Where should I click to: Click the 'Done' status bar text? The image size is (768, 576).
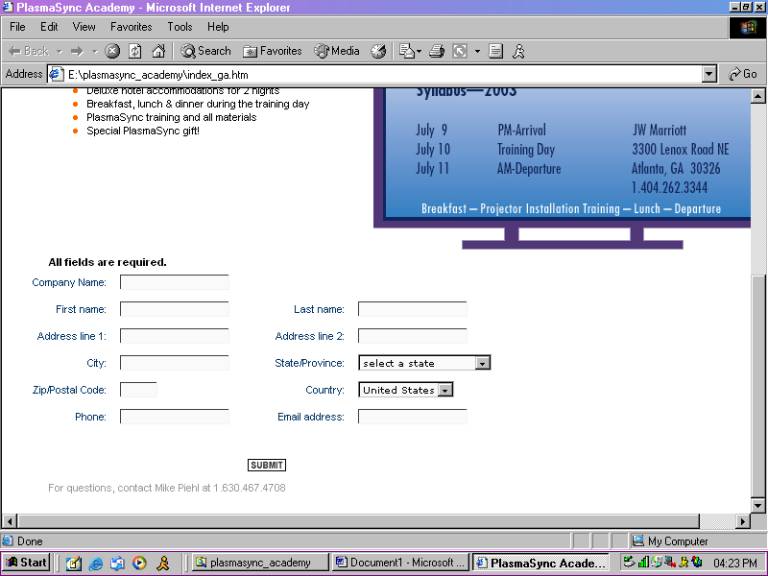[x=29, y=541]
